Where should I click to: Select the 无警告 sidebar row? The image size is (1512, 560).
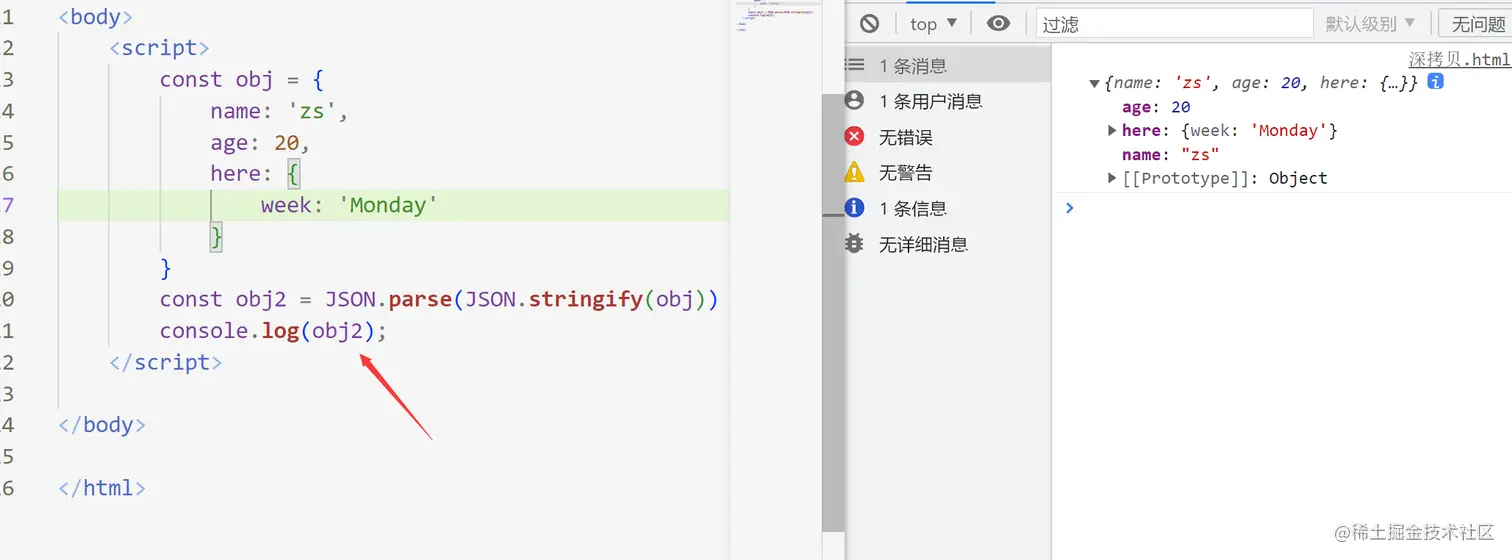point(948,173)
